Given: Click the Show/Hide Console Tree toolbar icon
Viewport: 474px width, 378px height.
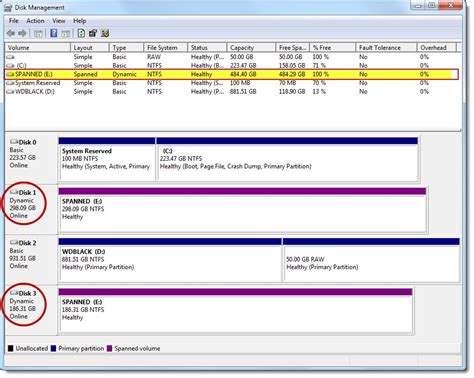Looking at the screenshot, I should 38,33.
